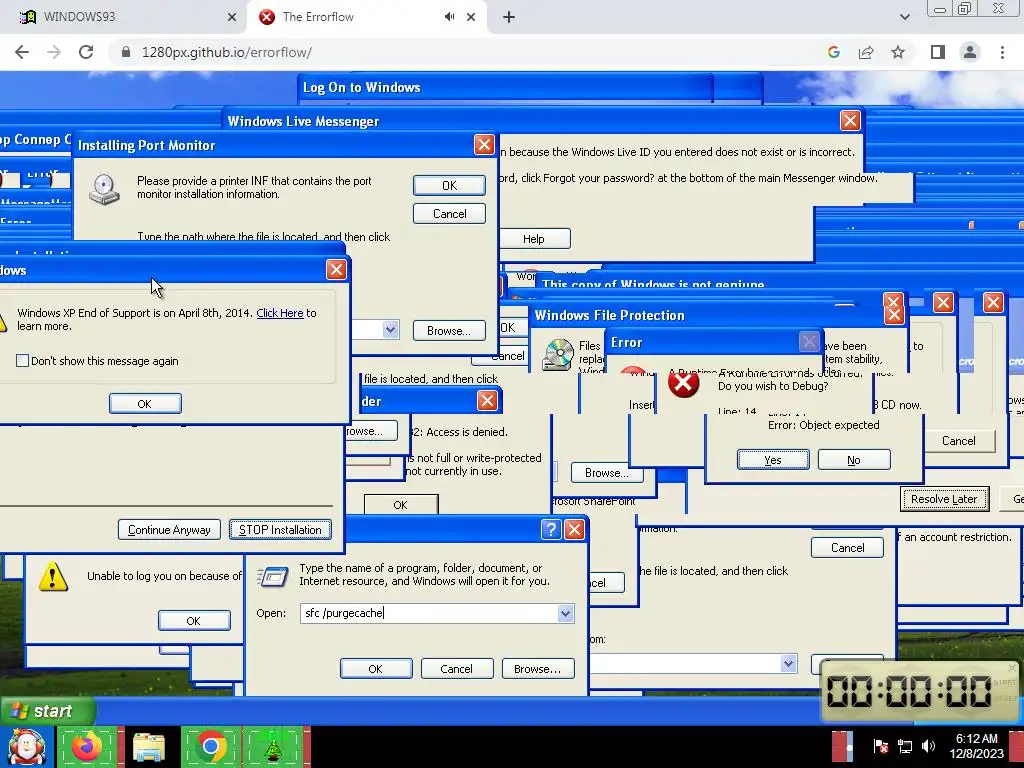The image size is (1024, 768).
Task: Open the Windows XP start menu
Action: (x=47, y=711)
